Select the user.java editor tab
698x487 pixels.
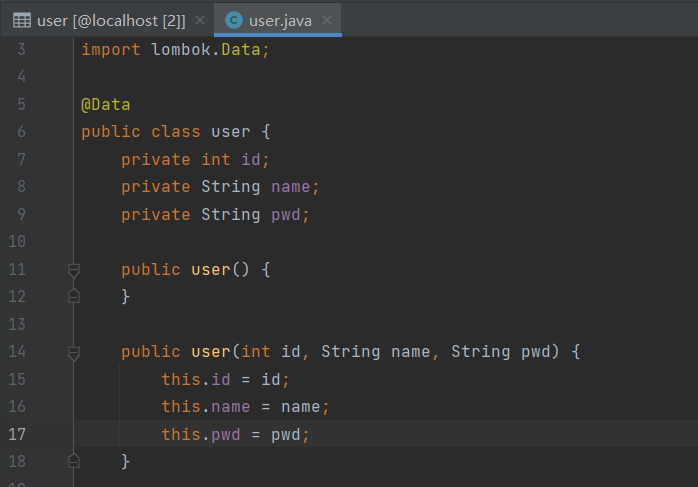pyautogui.click(x=278, y=20)
